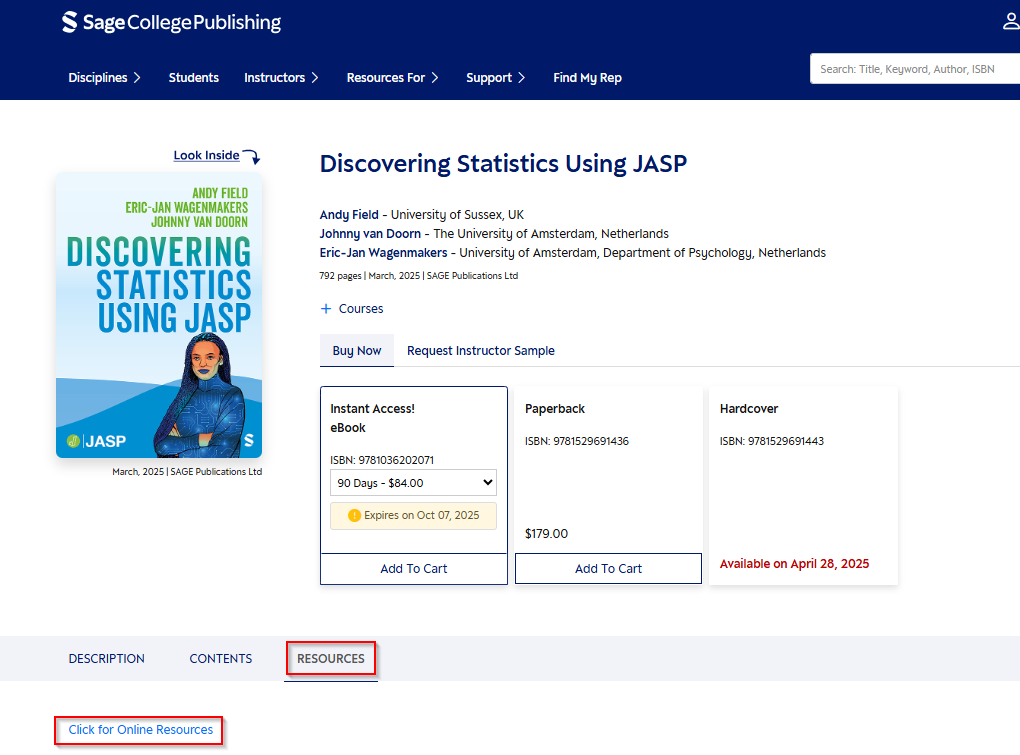Switch to Request Instructor Sample tab
The height and width of the screenshot is (755, 1020).
(481, 351)
